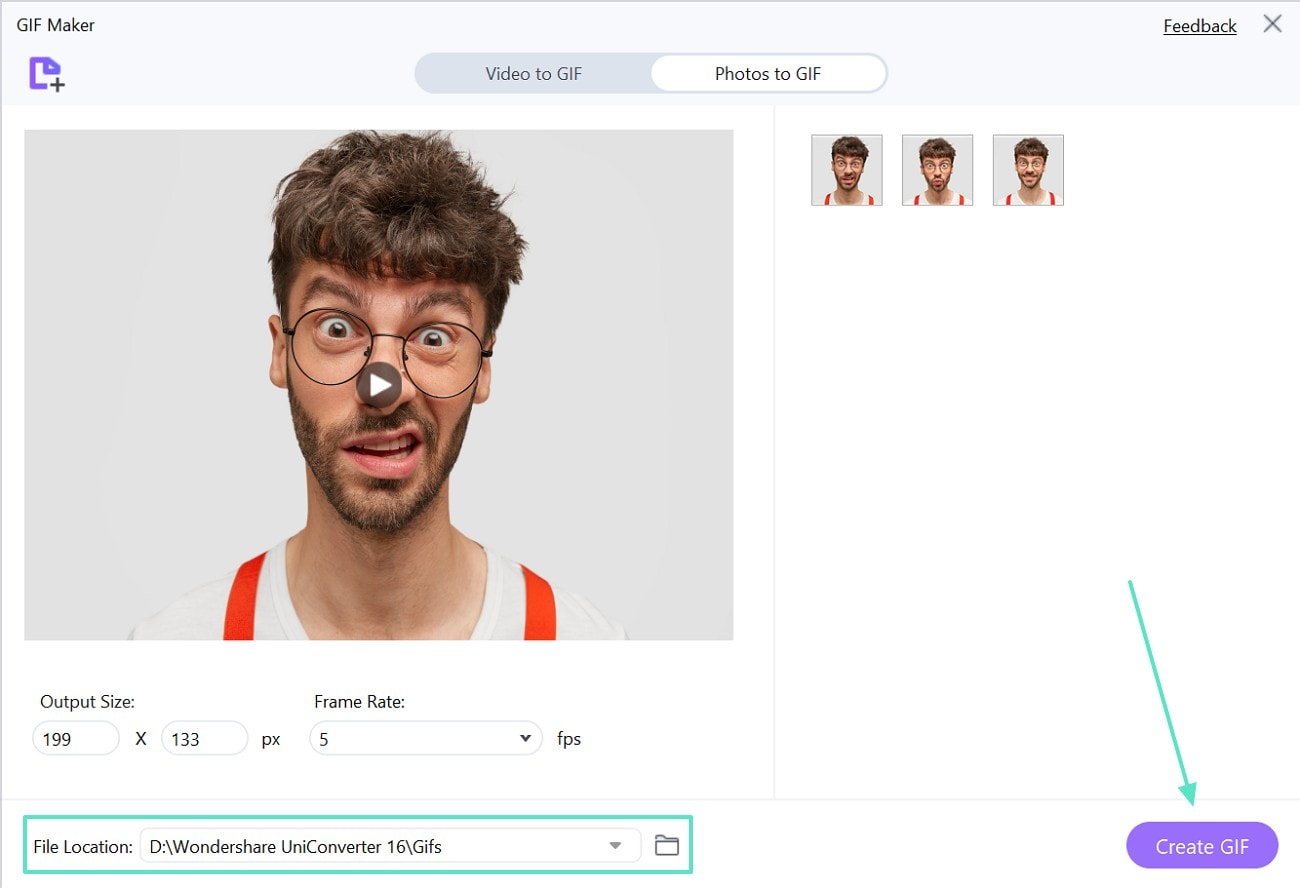This screenshot has height=888, width=1300.
Task: Click the Output Size label
Action: click(x=87, y=702)
